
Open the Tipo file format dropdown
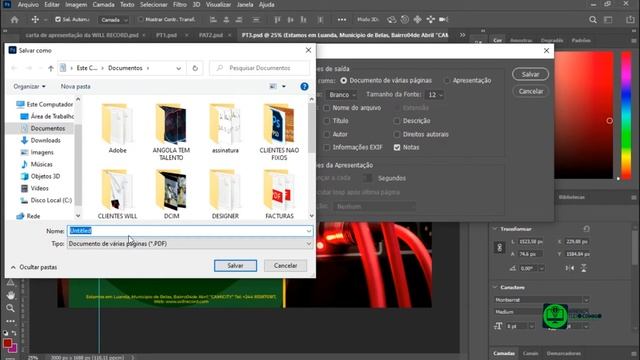190,244
